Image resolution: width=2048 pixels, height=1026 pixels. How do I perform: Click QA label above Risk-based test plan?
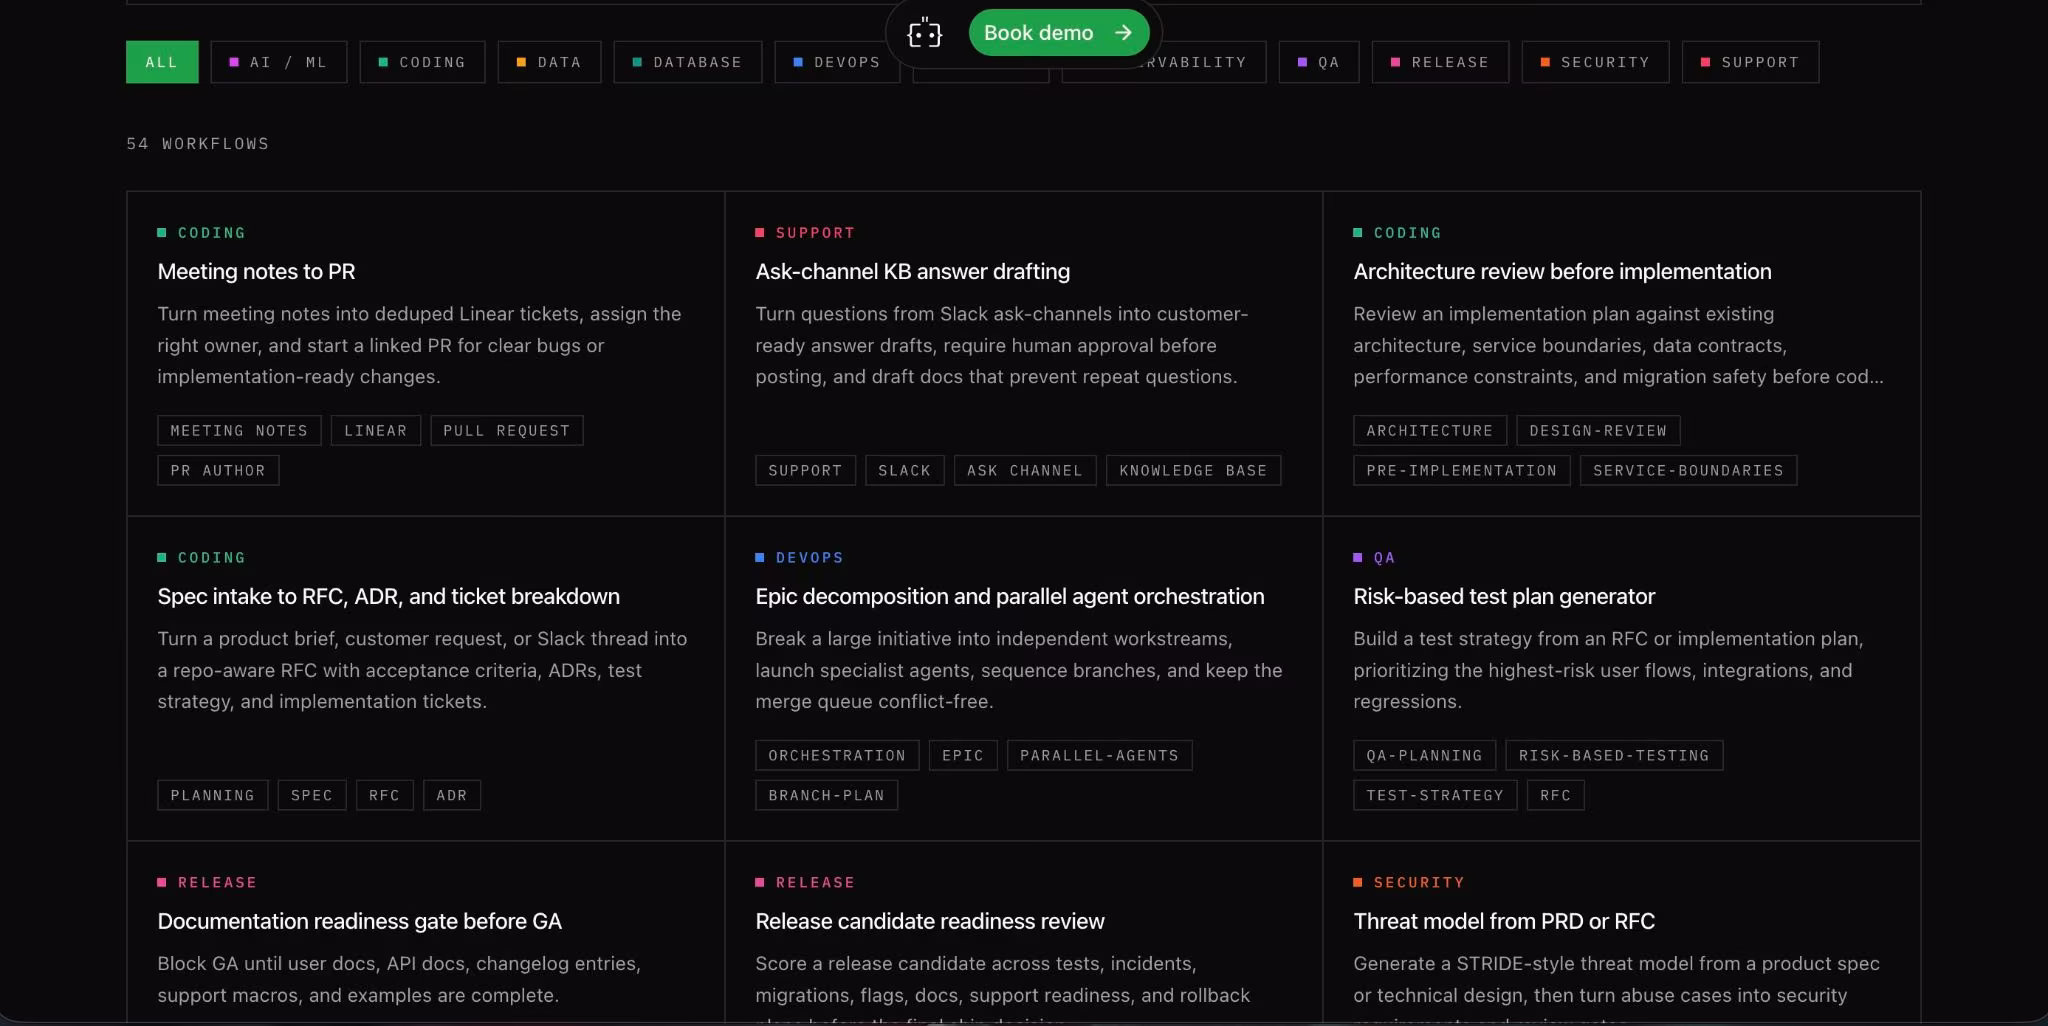(1384, 558)
